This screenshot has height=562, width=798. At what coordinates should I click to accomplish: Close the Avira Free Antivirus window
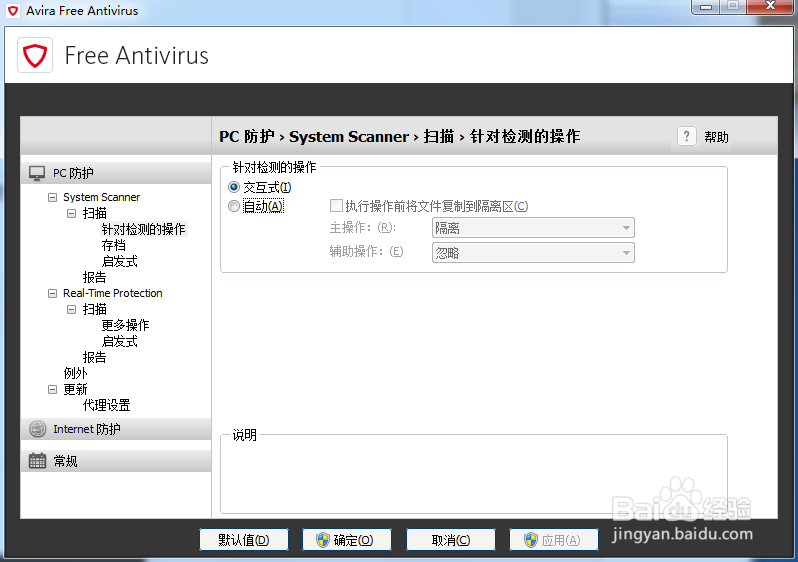pos(770,6)
